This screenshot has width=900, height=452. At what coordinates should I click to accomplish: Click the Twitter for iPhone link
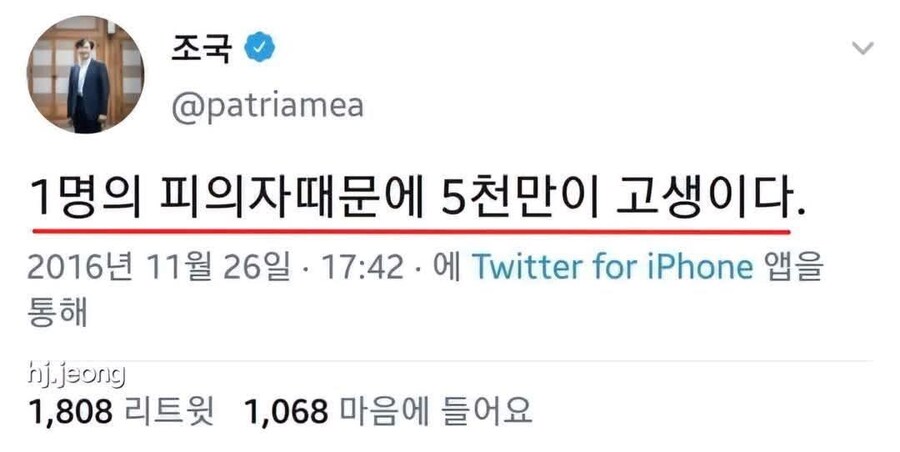pos(612,267)
